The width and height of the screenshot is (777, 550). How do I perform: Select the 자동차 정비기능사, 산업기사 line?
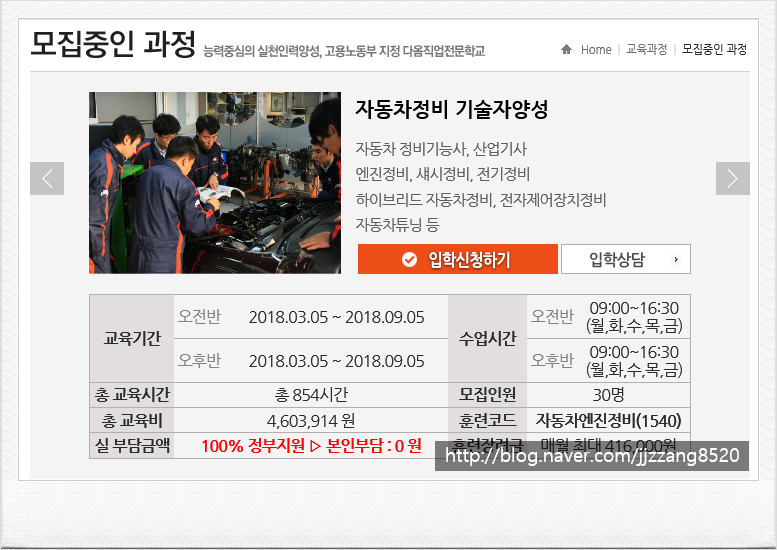[441, 149]
